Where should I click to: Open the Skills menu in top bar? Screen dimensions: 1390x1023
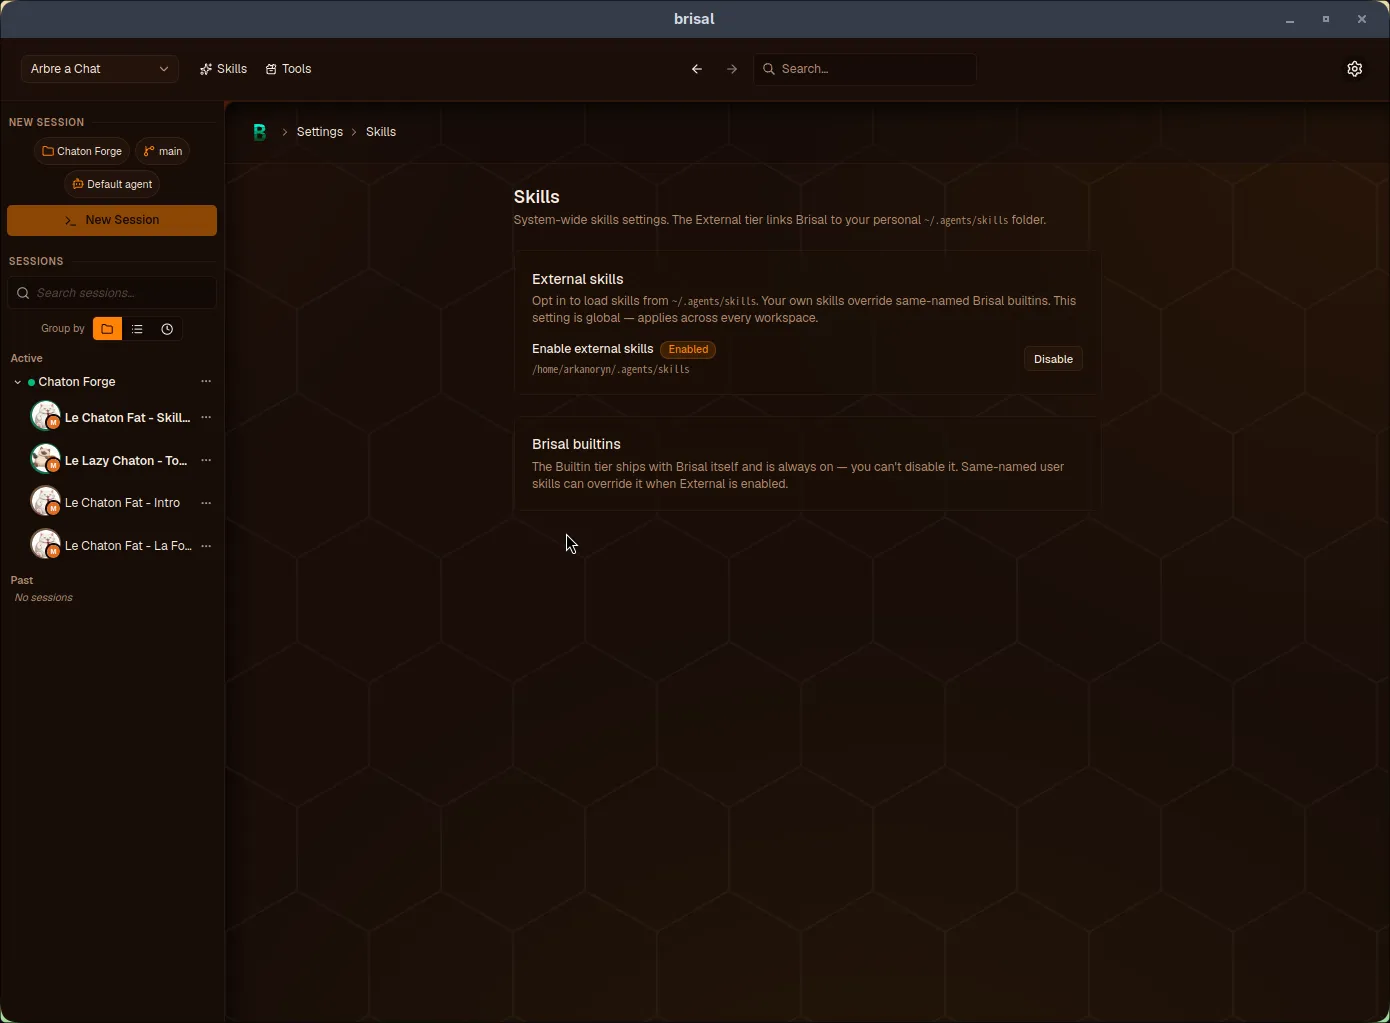pos(223,69)
